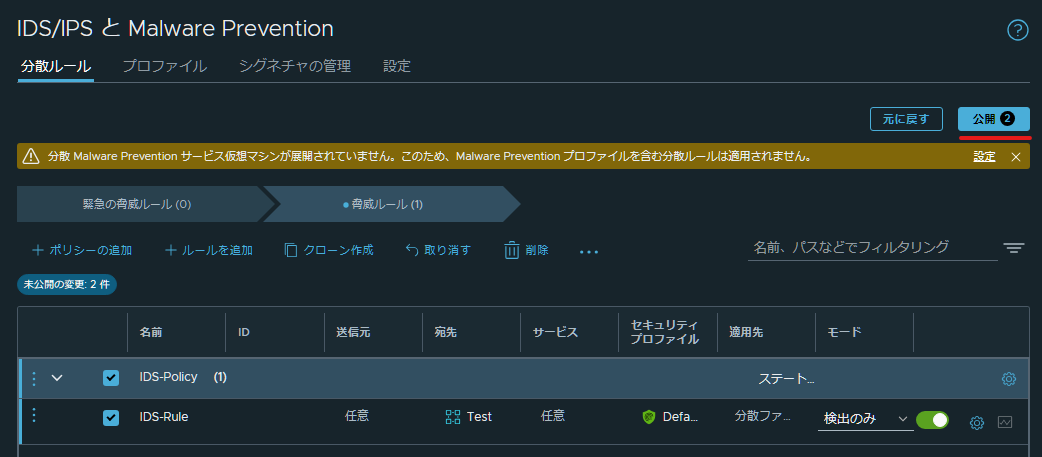Click the サービス column header

pyautogui.click(x=555, y=332)
